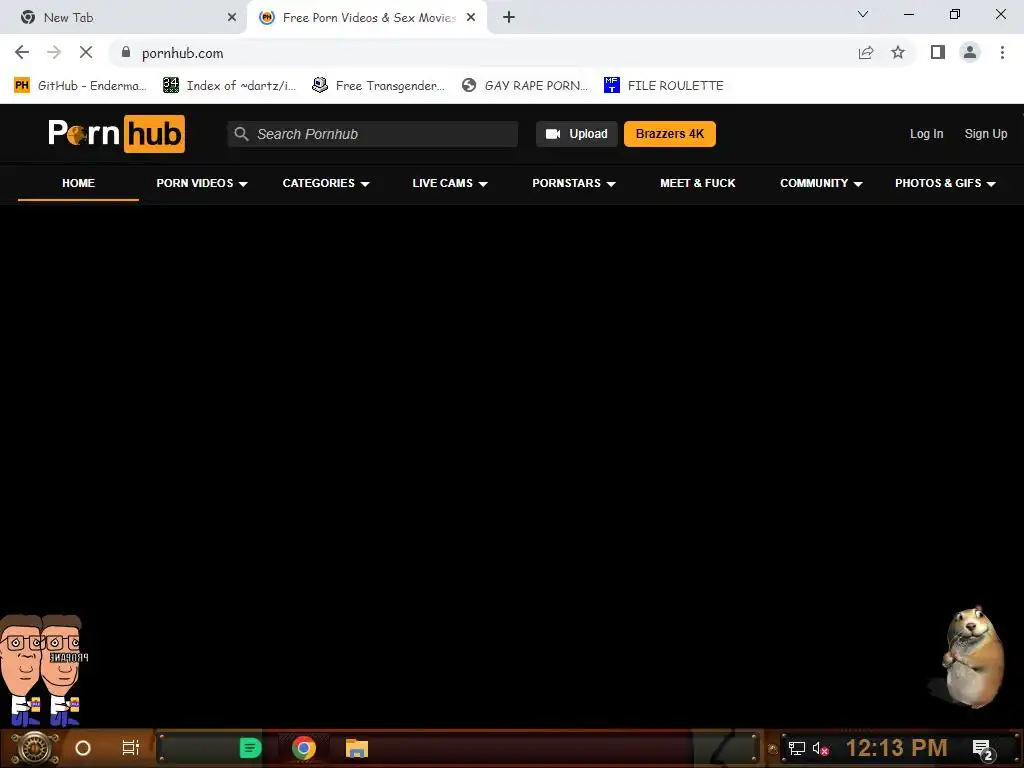Stop page loading with the X button
Screen dimensions: 1024x768
86,52
